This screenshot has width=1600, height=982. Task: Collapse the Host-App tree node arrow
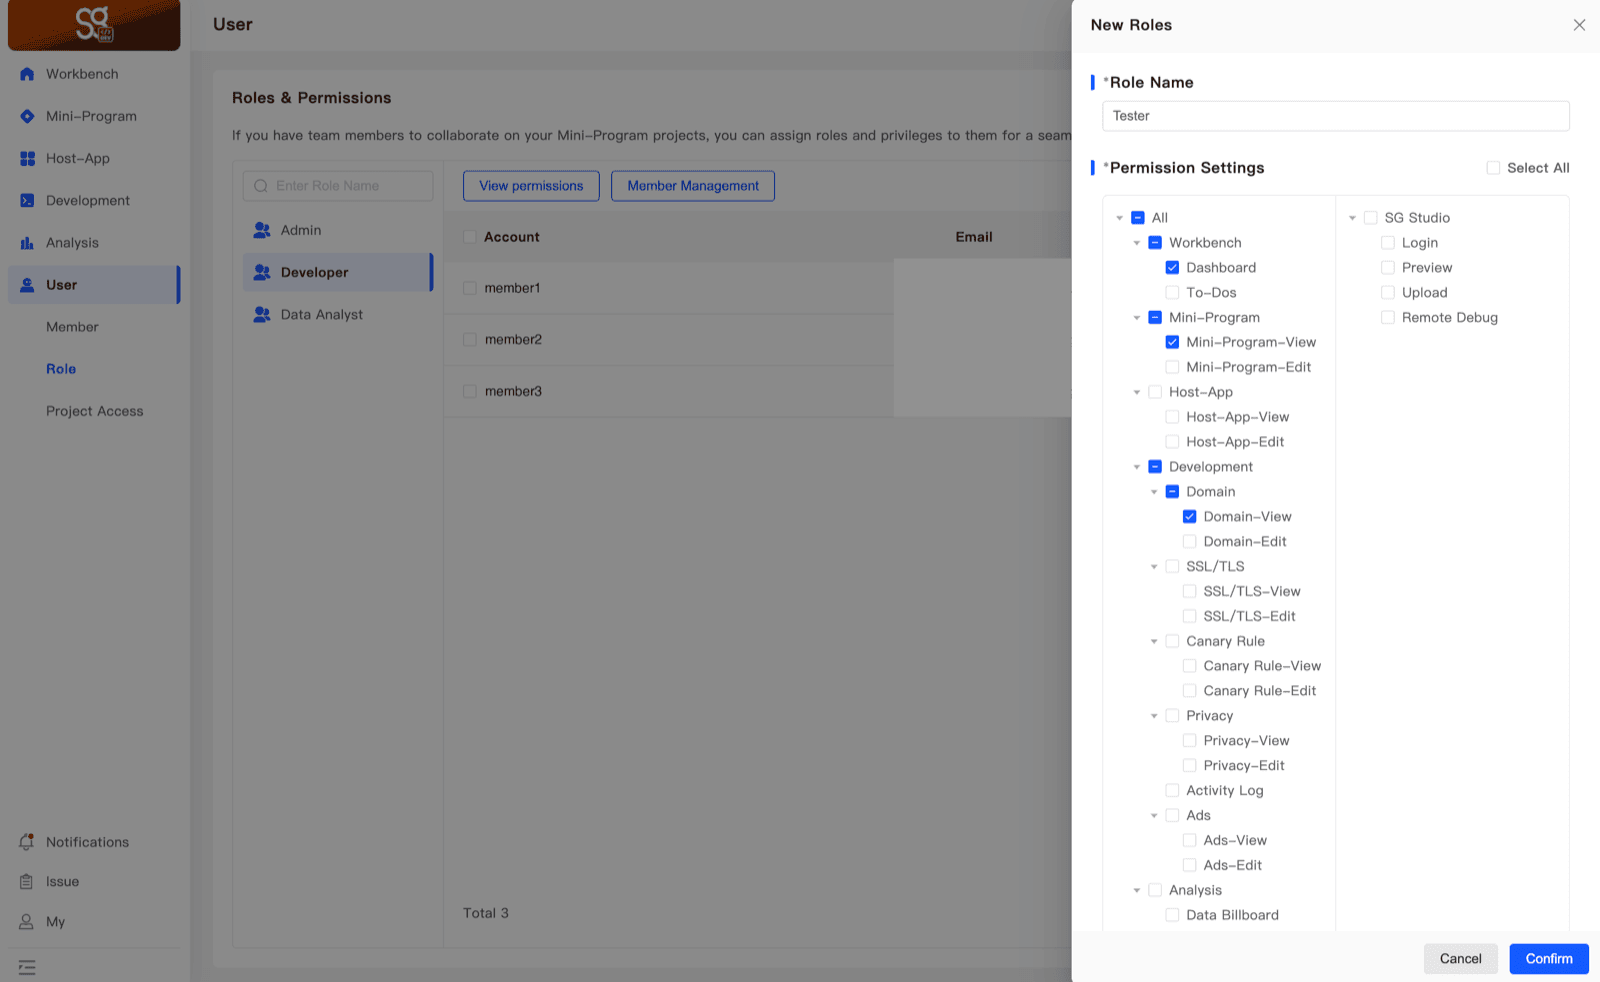coord(1137,392)
